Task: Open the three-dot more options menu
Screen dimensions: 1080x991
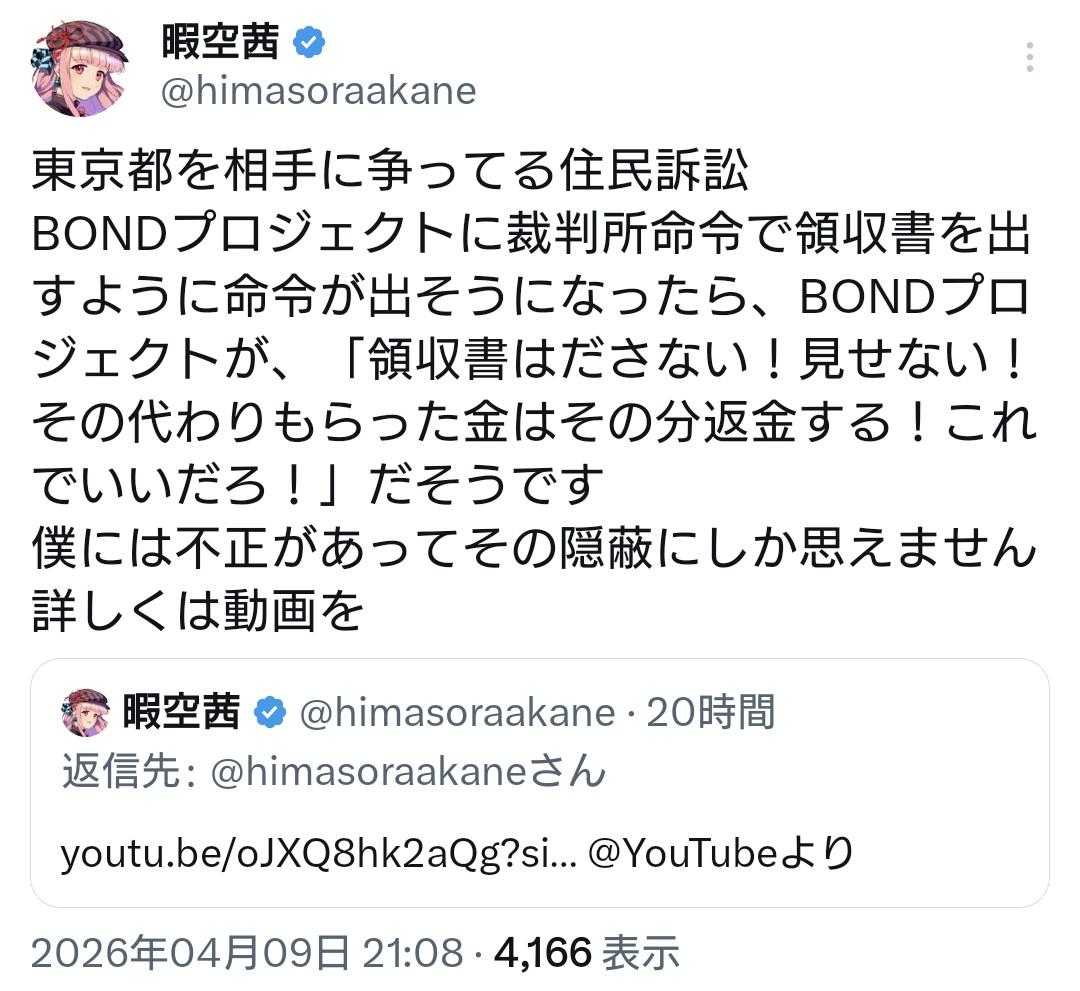Action: pos(1030,57)
